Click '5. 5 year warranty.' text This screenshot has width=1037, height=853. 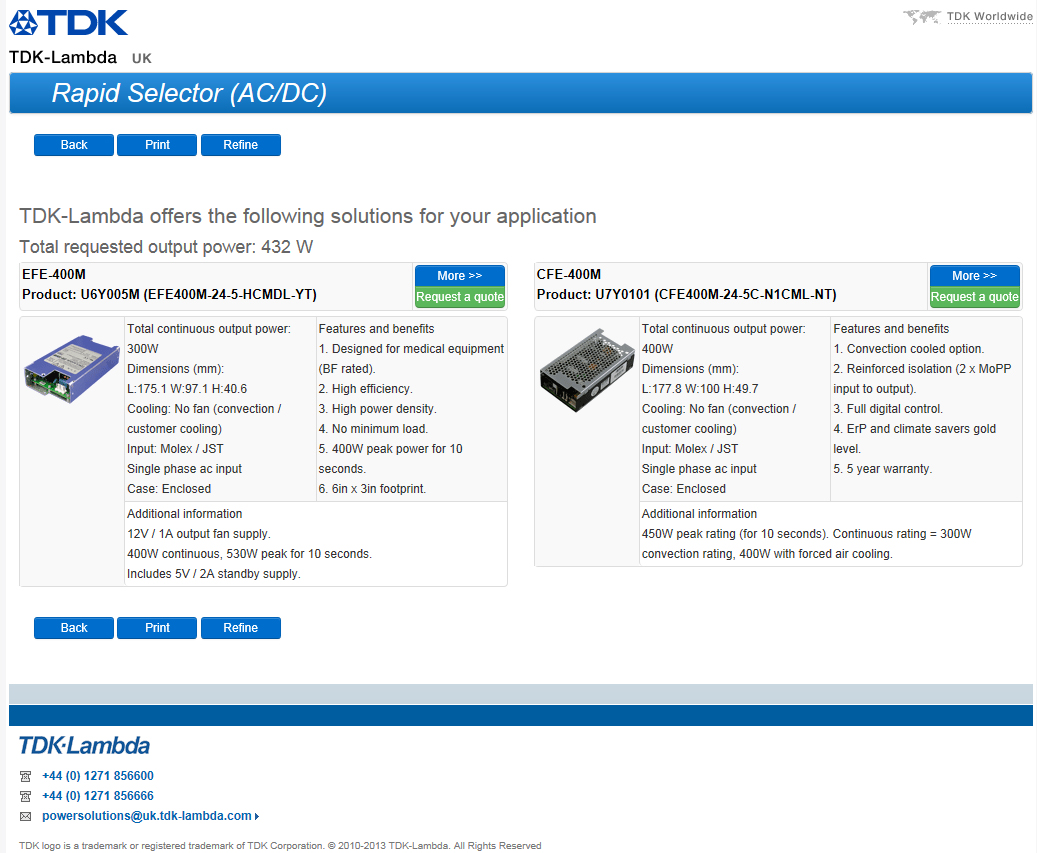coord(883,469)
